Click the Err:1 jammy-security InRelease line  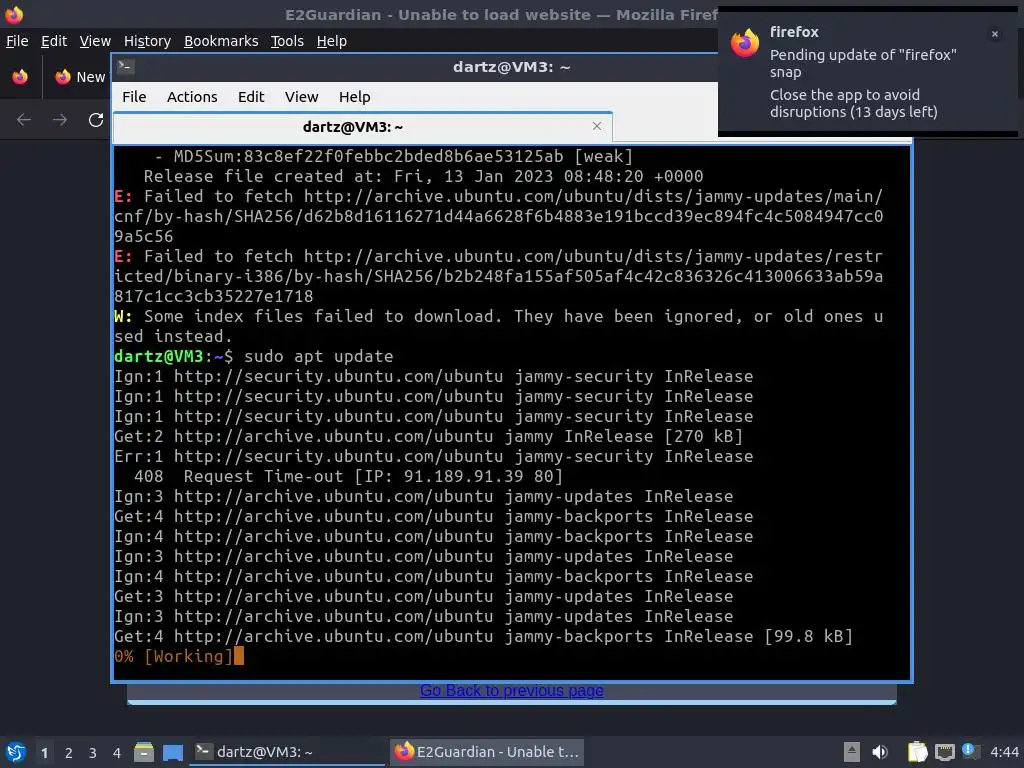434,456
